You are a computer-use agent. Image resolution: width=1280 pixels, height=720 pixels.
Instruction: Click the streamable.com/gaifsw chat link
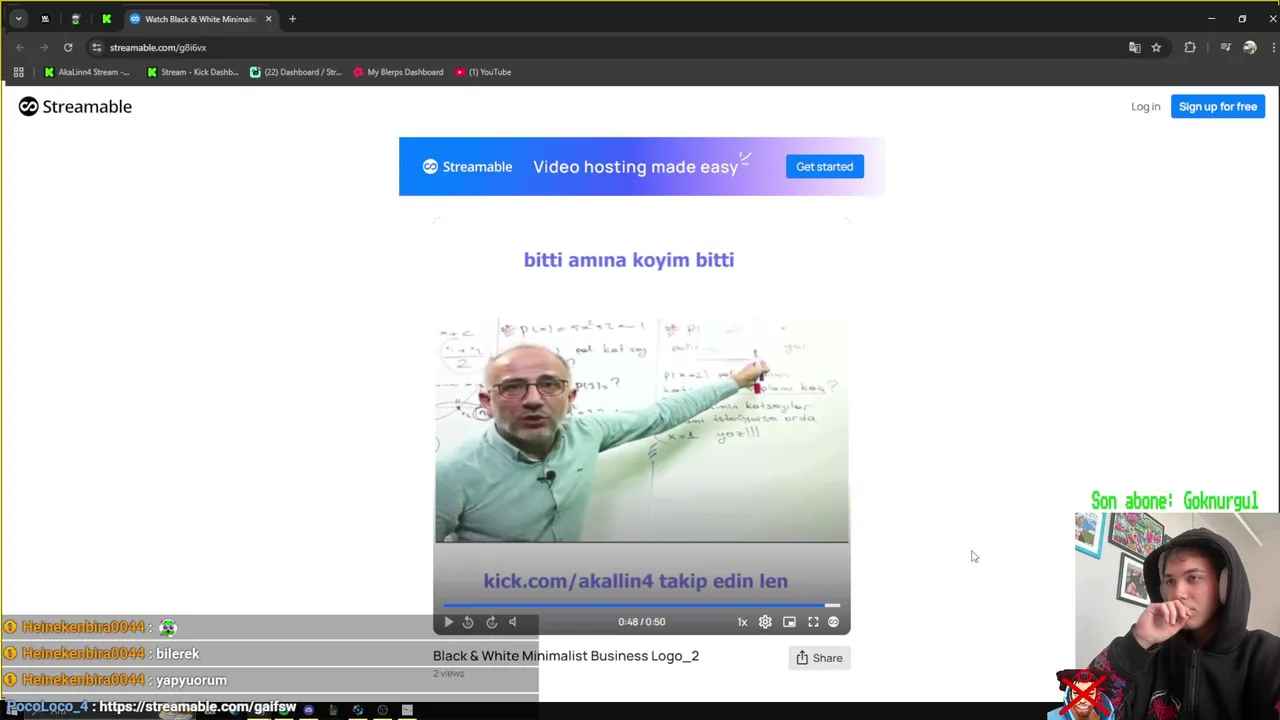(197, 707)
